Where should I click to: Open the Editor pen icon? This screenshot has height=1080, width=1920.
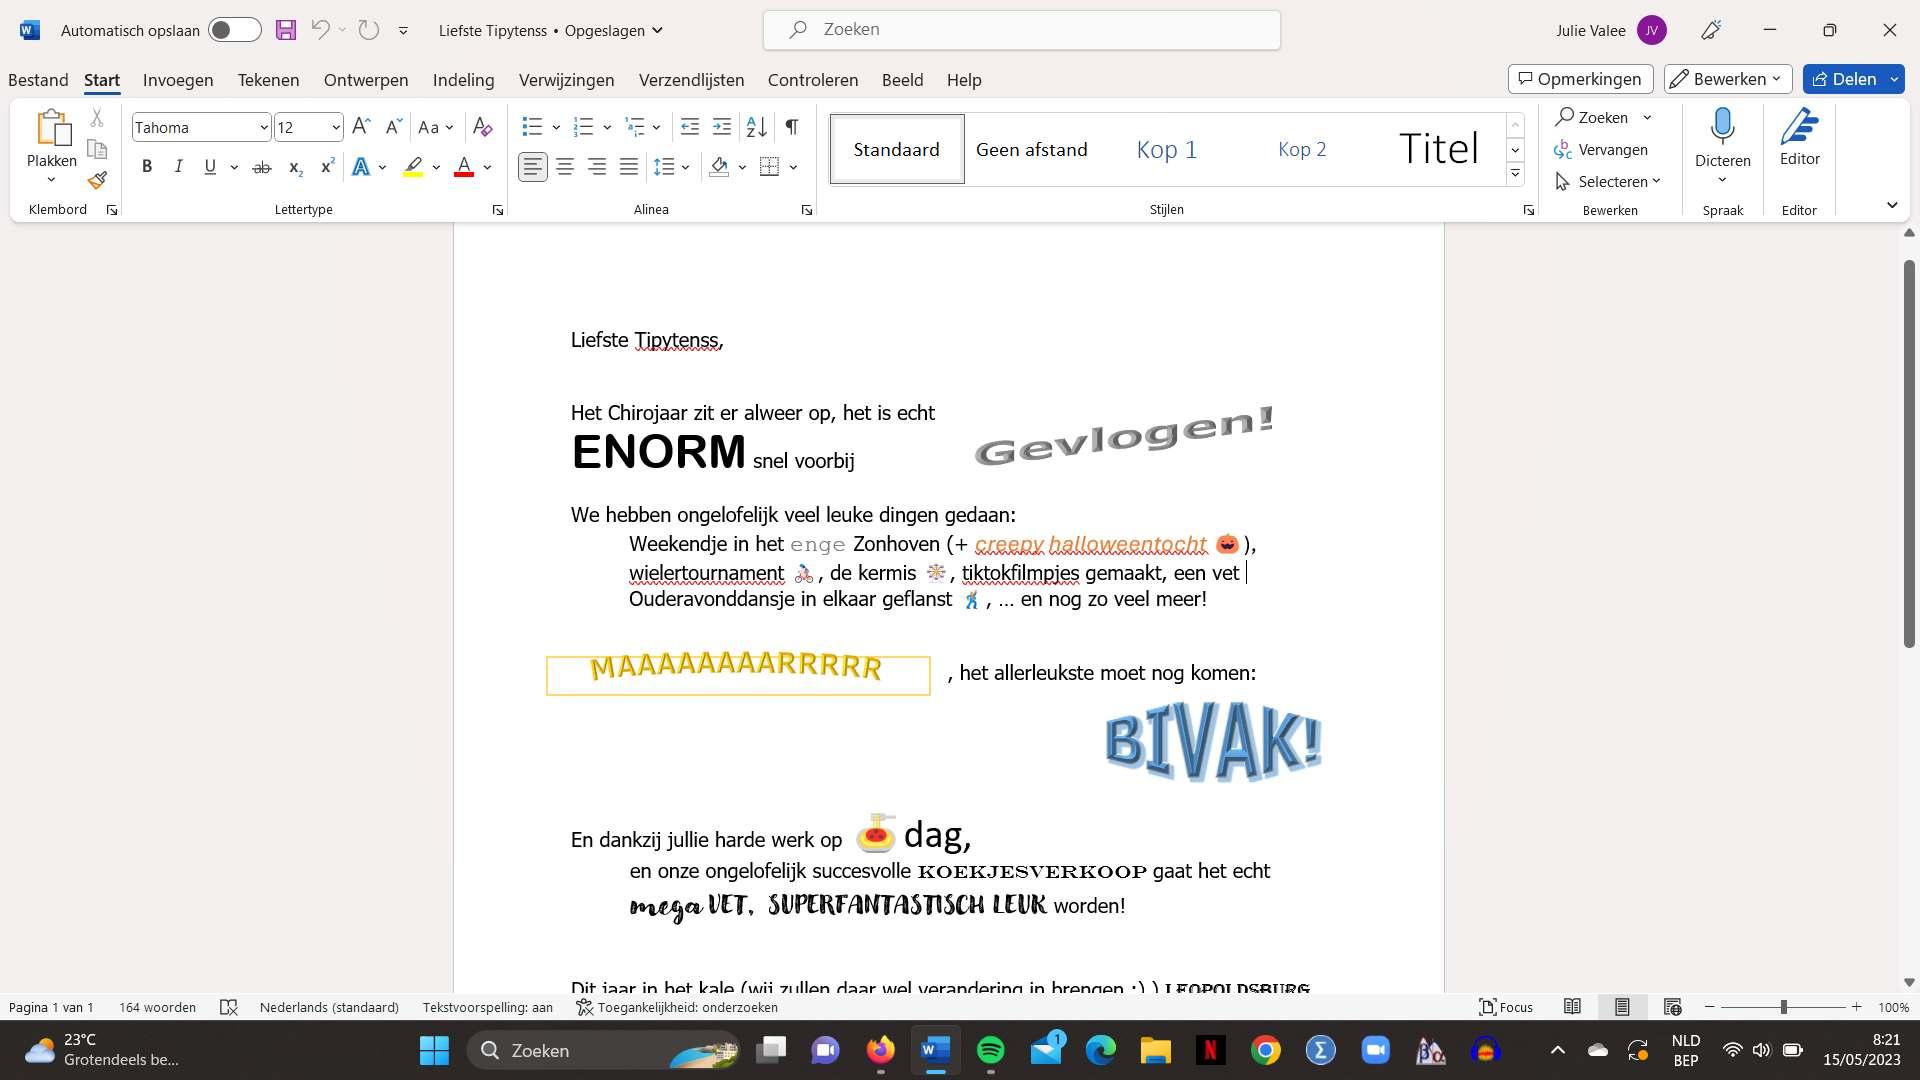click(x=1798, y=129)
